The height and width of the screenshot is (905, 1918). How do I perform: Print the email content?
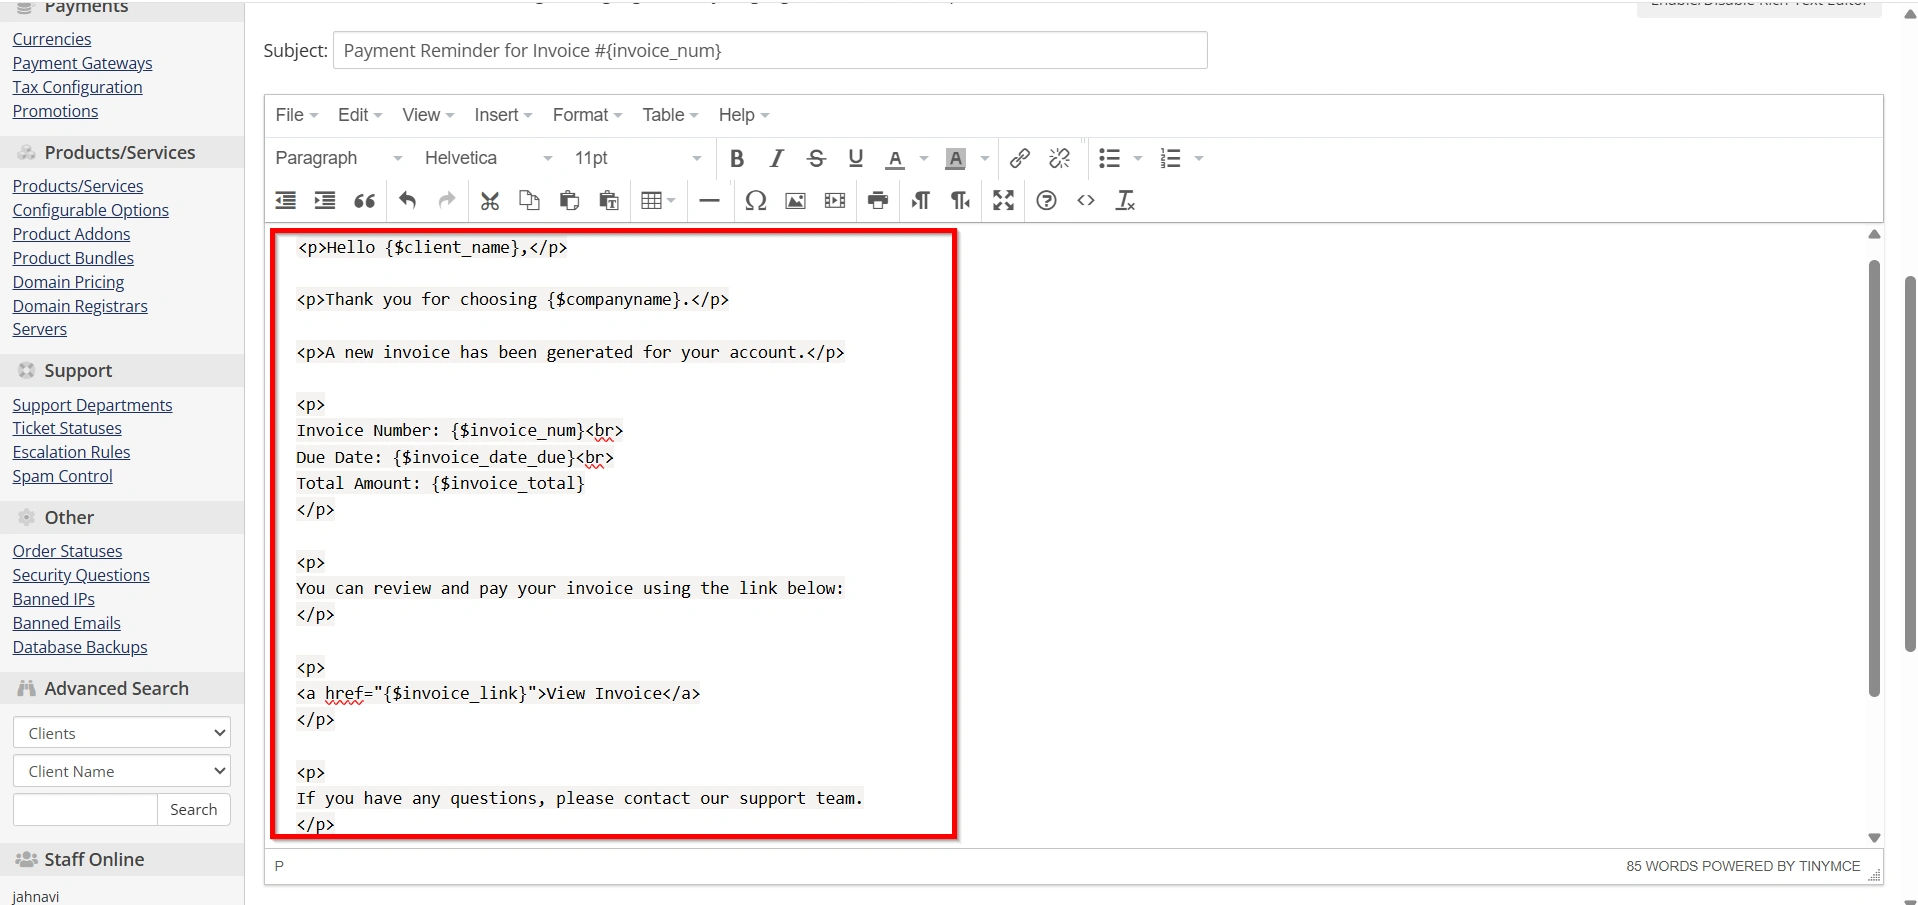coord(878,200)
